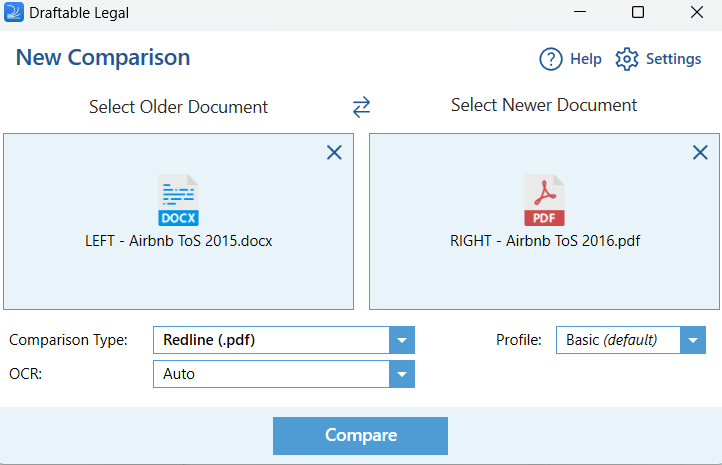Click the Select Newer Document heading
The height and width of the screenshot is (465, 722).
(544, 105)
